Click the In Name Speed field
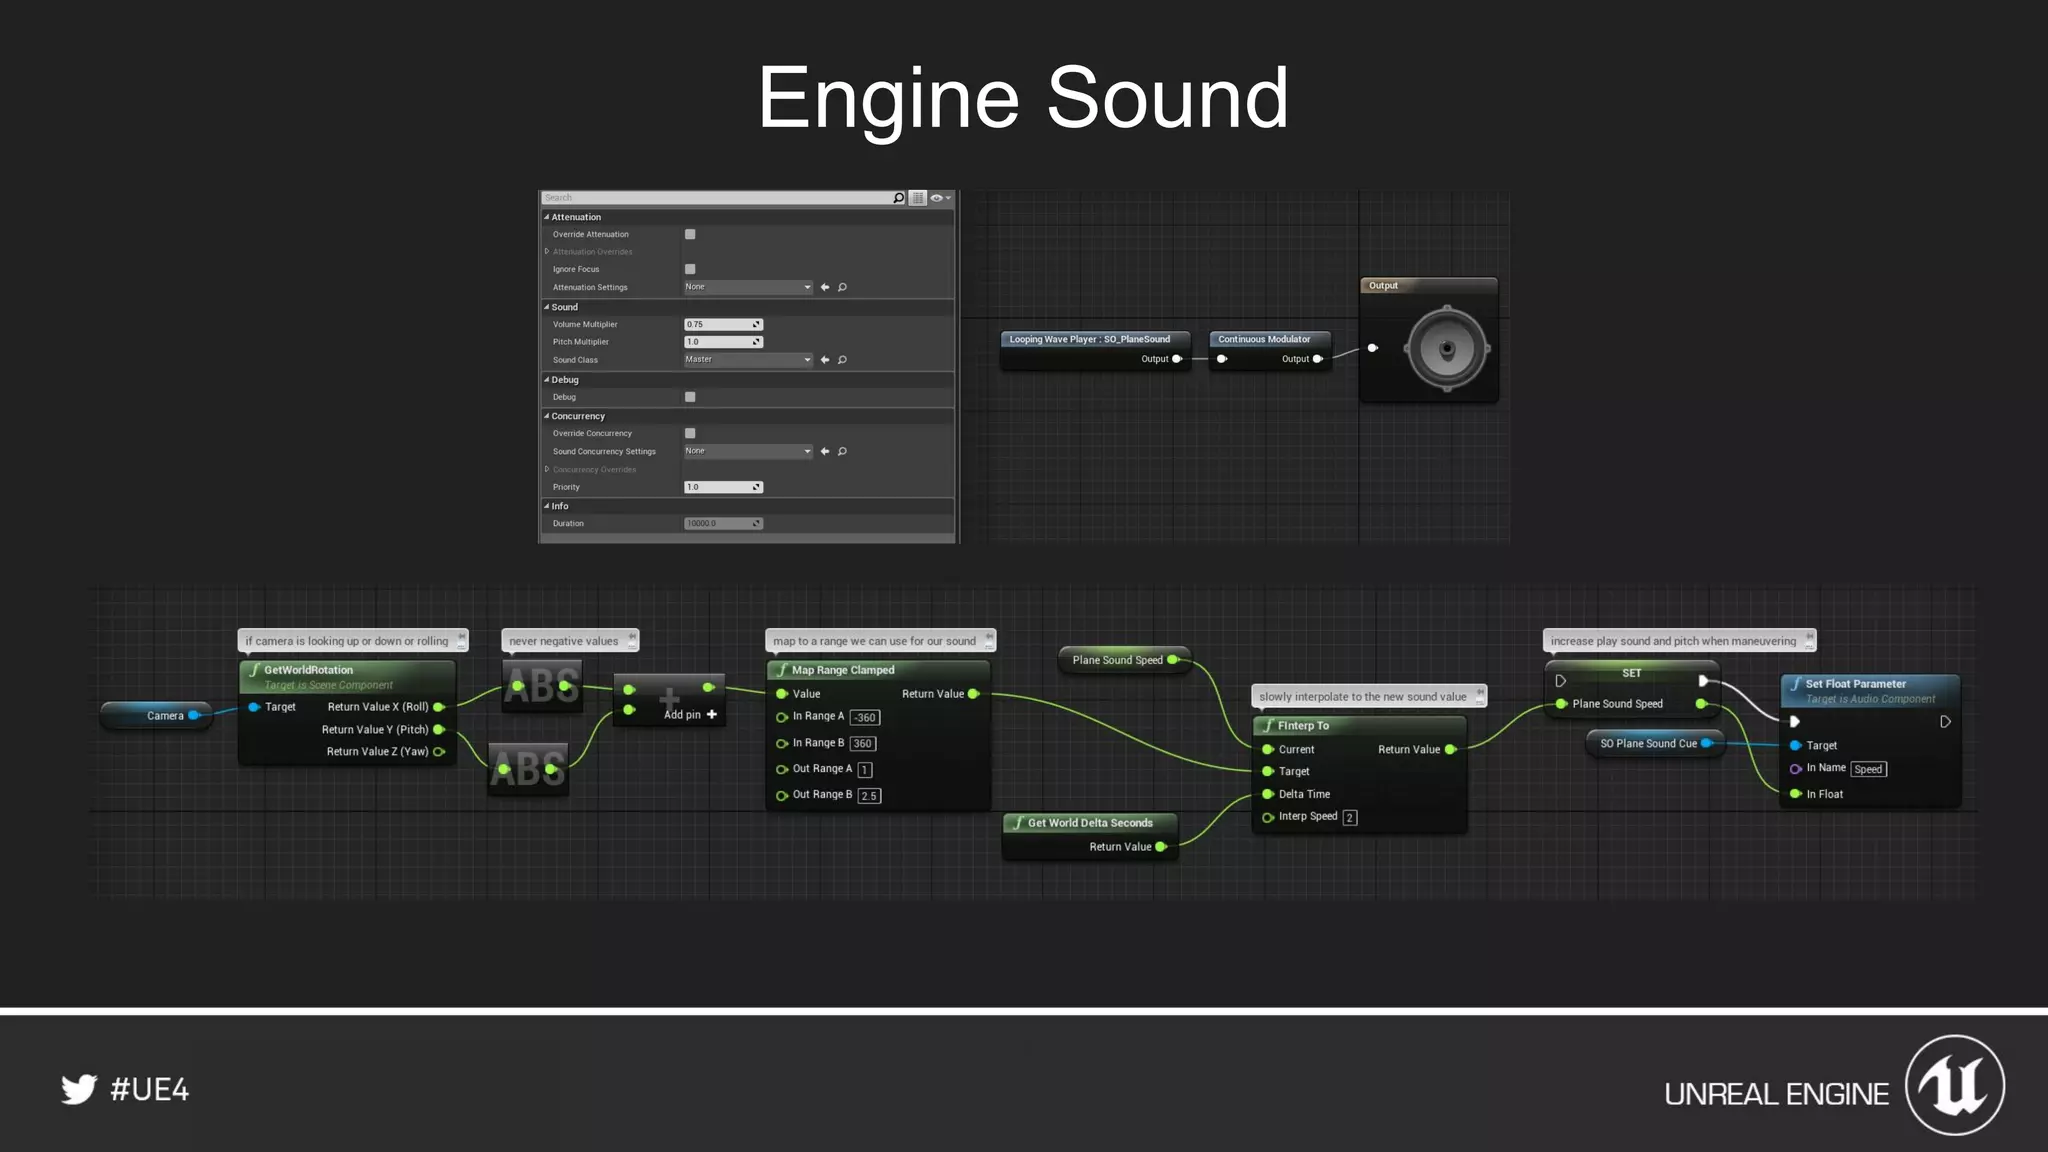2048x1152 pixels. point(1868,769)
